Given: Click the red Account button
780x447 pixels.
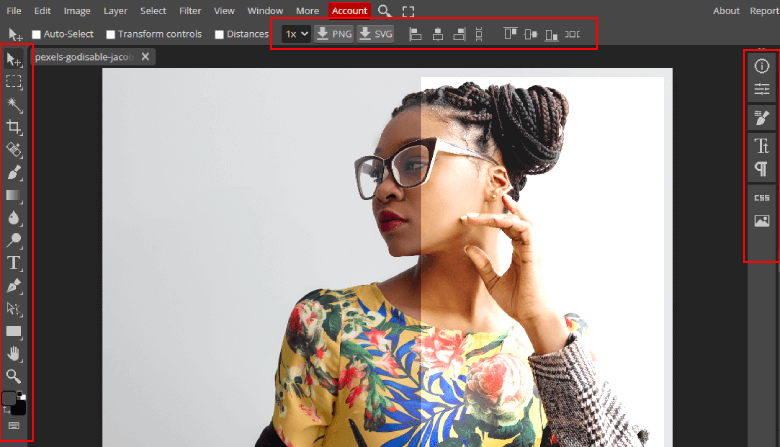Looking at the screenshot, I should click(x=349, y=11).
